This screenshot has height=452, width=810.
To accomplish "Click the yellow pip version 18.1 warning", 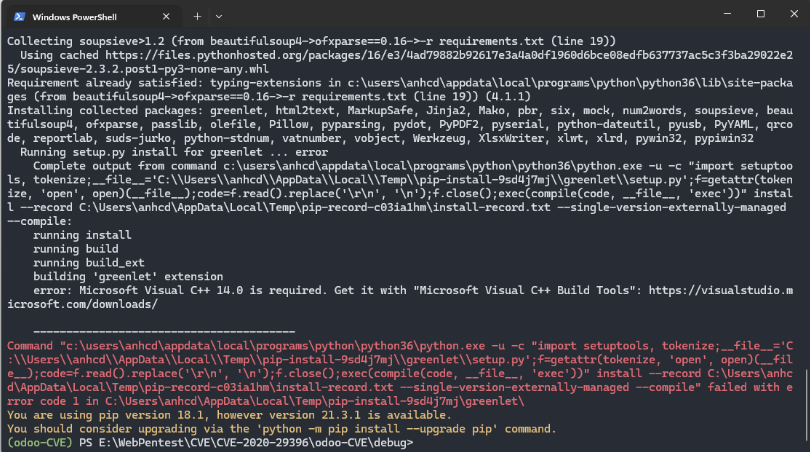I will pyautogui.click(x=200, y=411).
